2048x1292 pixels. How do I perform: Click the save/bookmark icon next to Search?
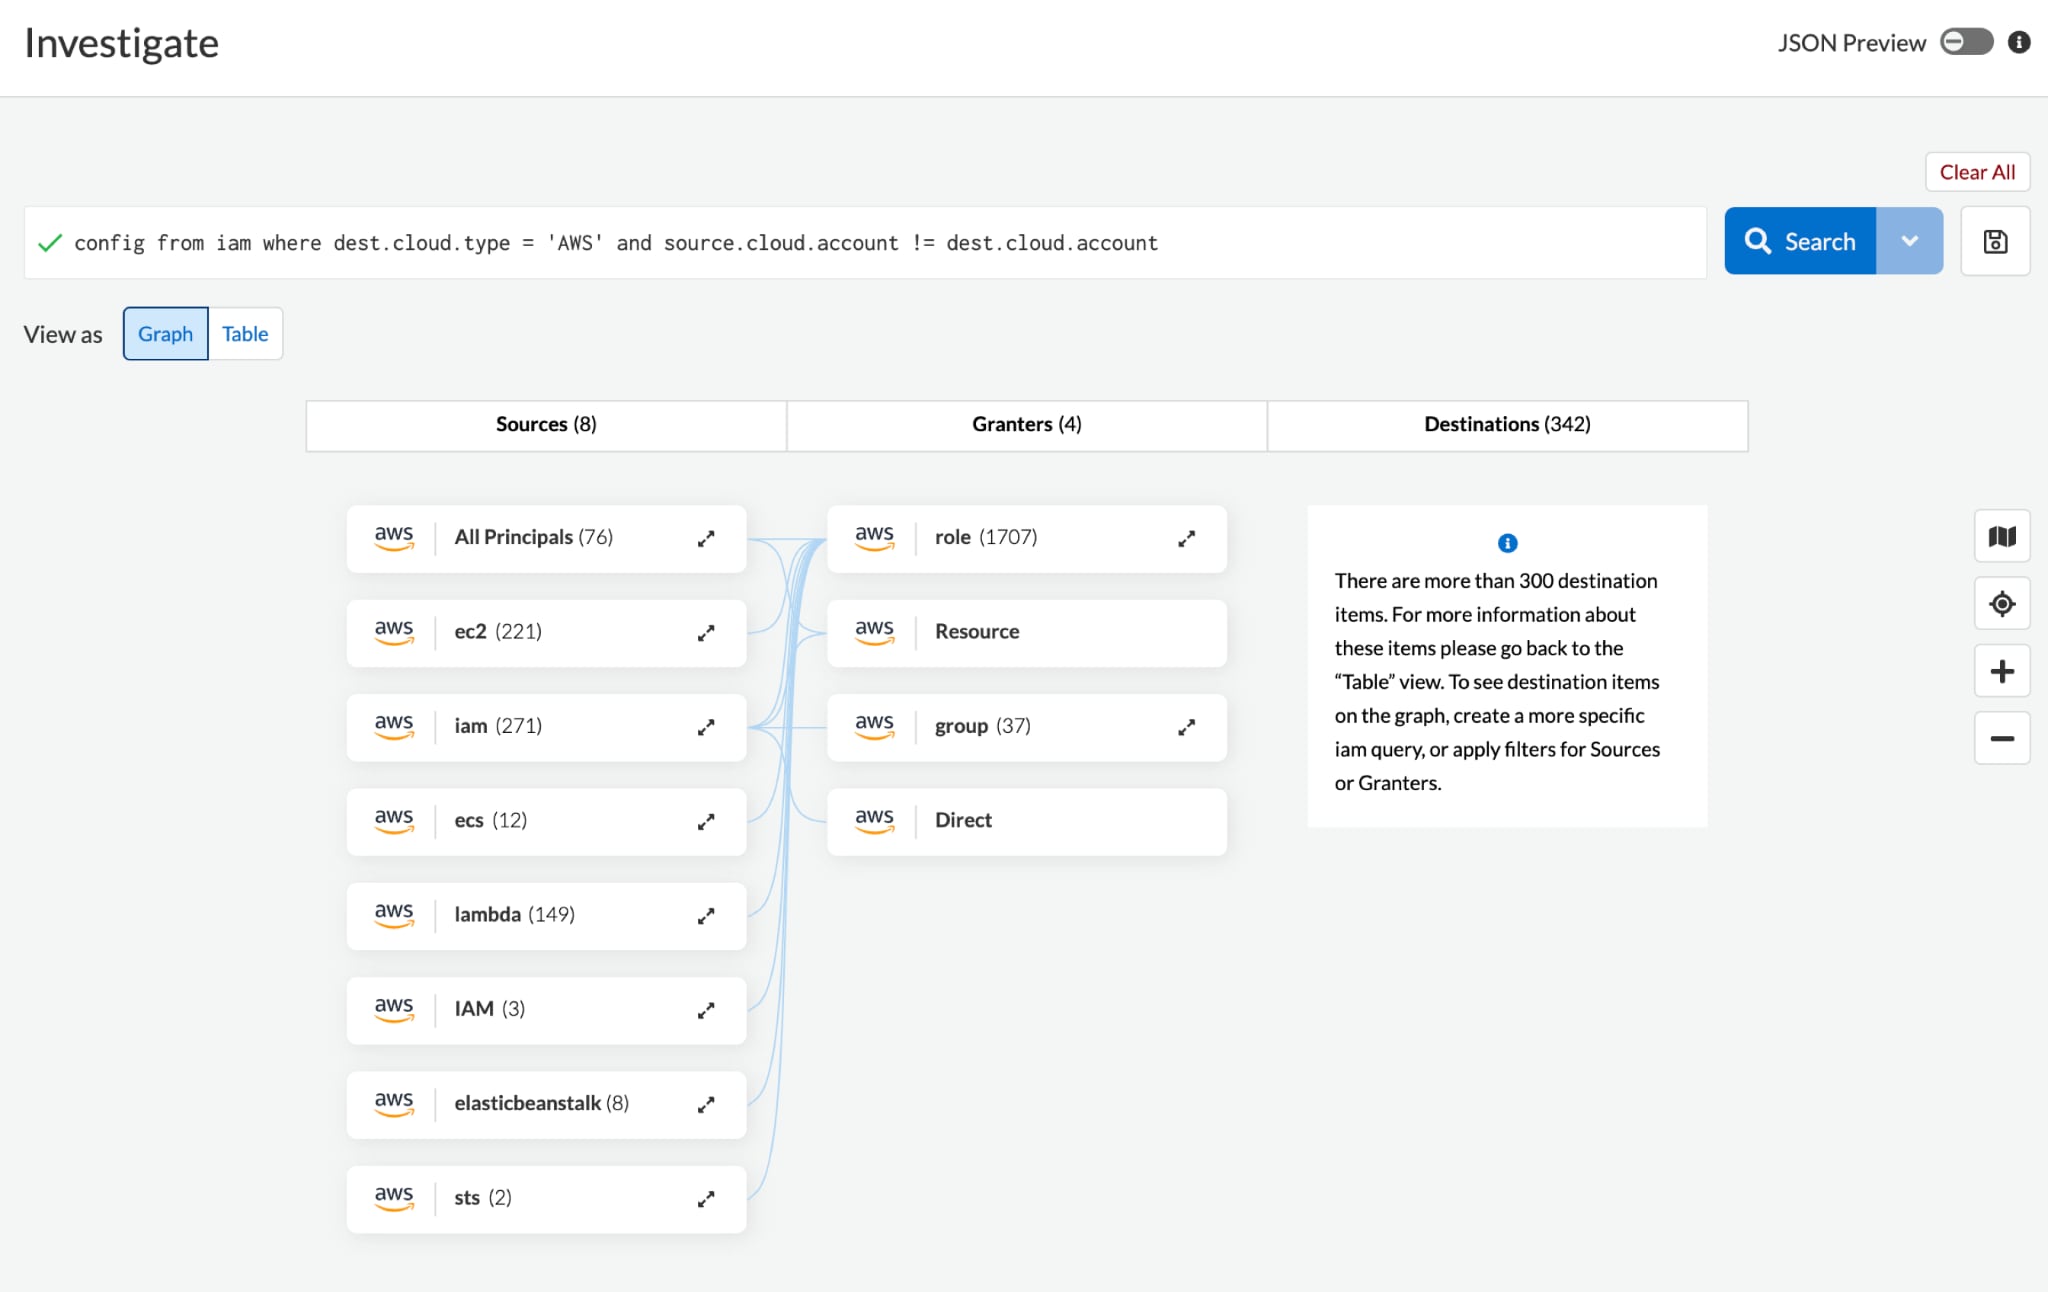(x=1996, y=241)
